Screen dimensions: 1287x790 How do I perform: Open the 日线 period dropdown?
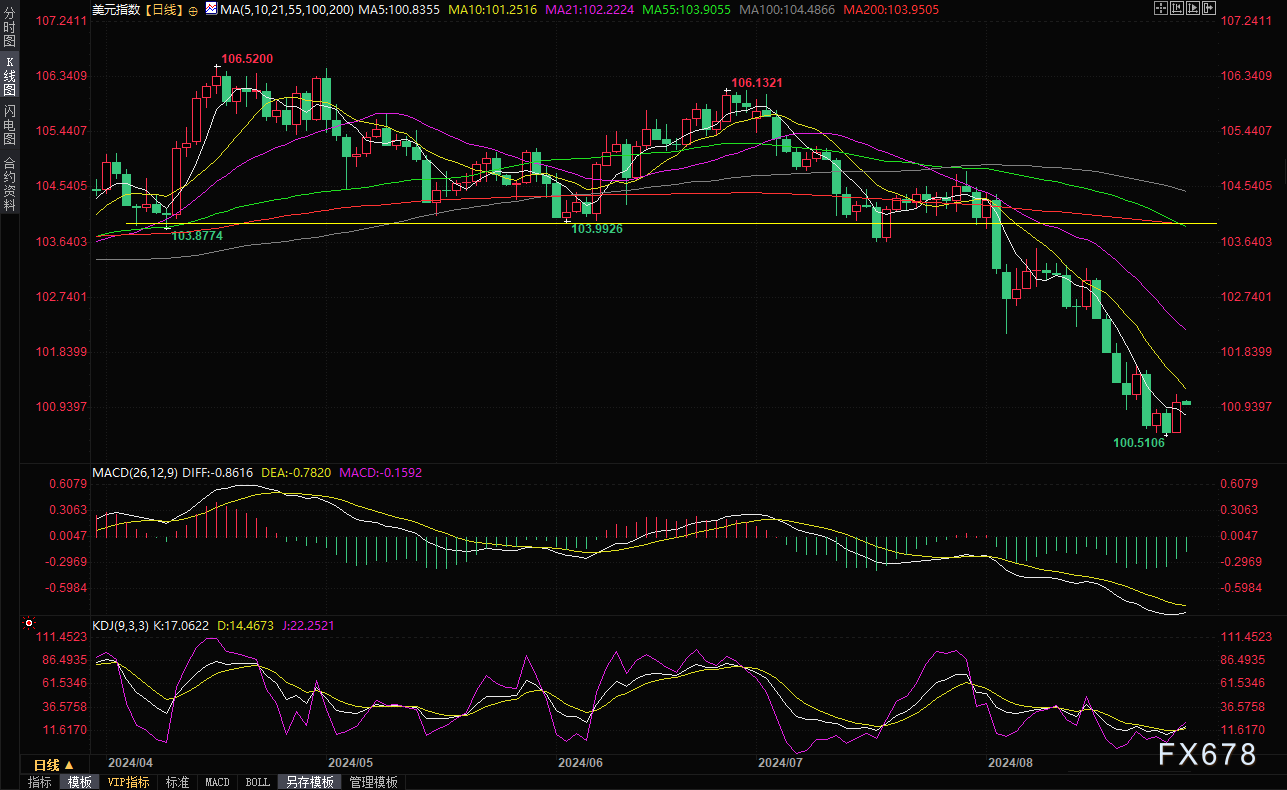click(x=48, y=764)
